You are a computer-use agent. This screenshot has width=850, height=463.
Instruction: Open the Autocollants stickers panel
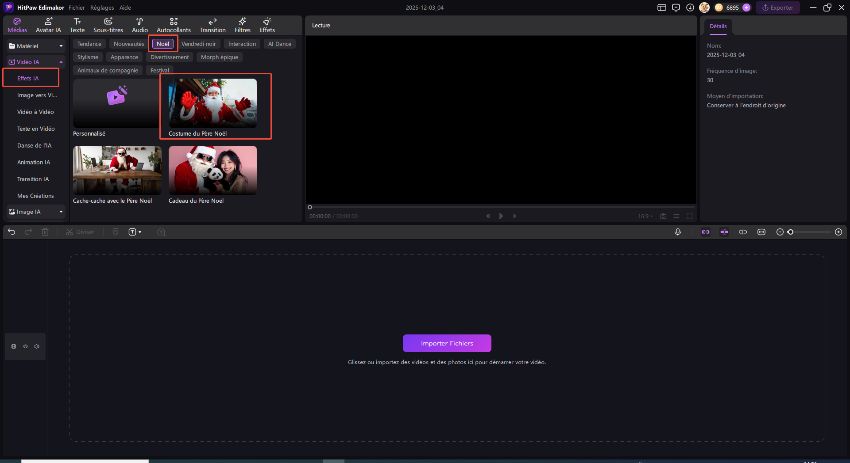(x=174, y=24)
